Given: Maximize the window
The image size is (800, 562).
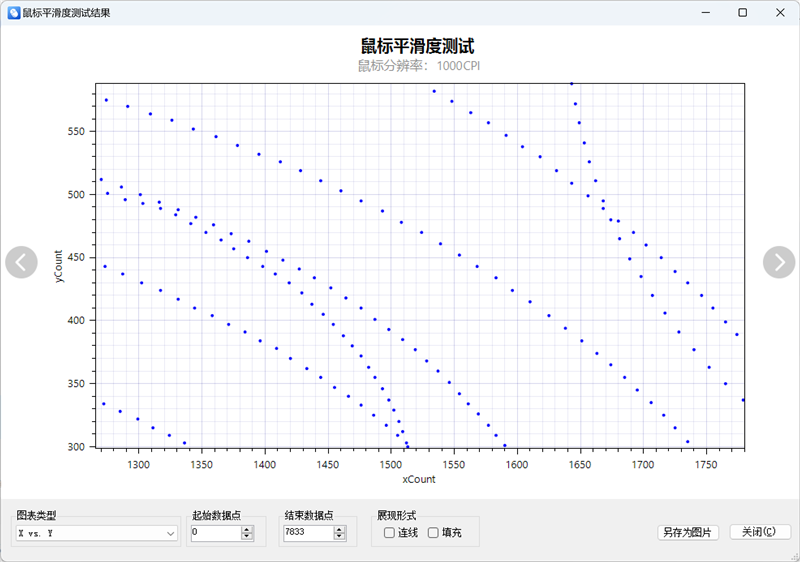Looking at the screenshot, I should 742,13.
